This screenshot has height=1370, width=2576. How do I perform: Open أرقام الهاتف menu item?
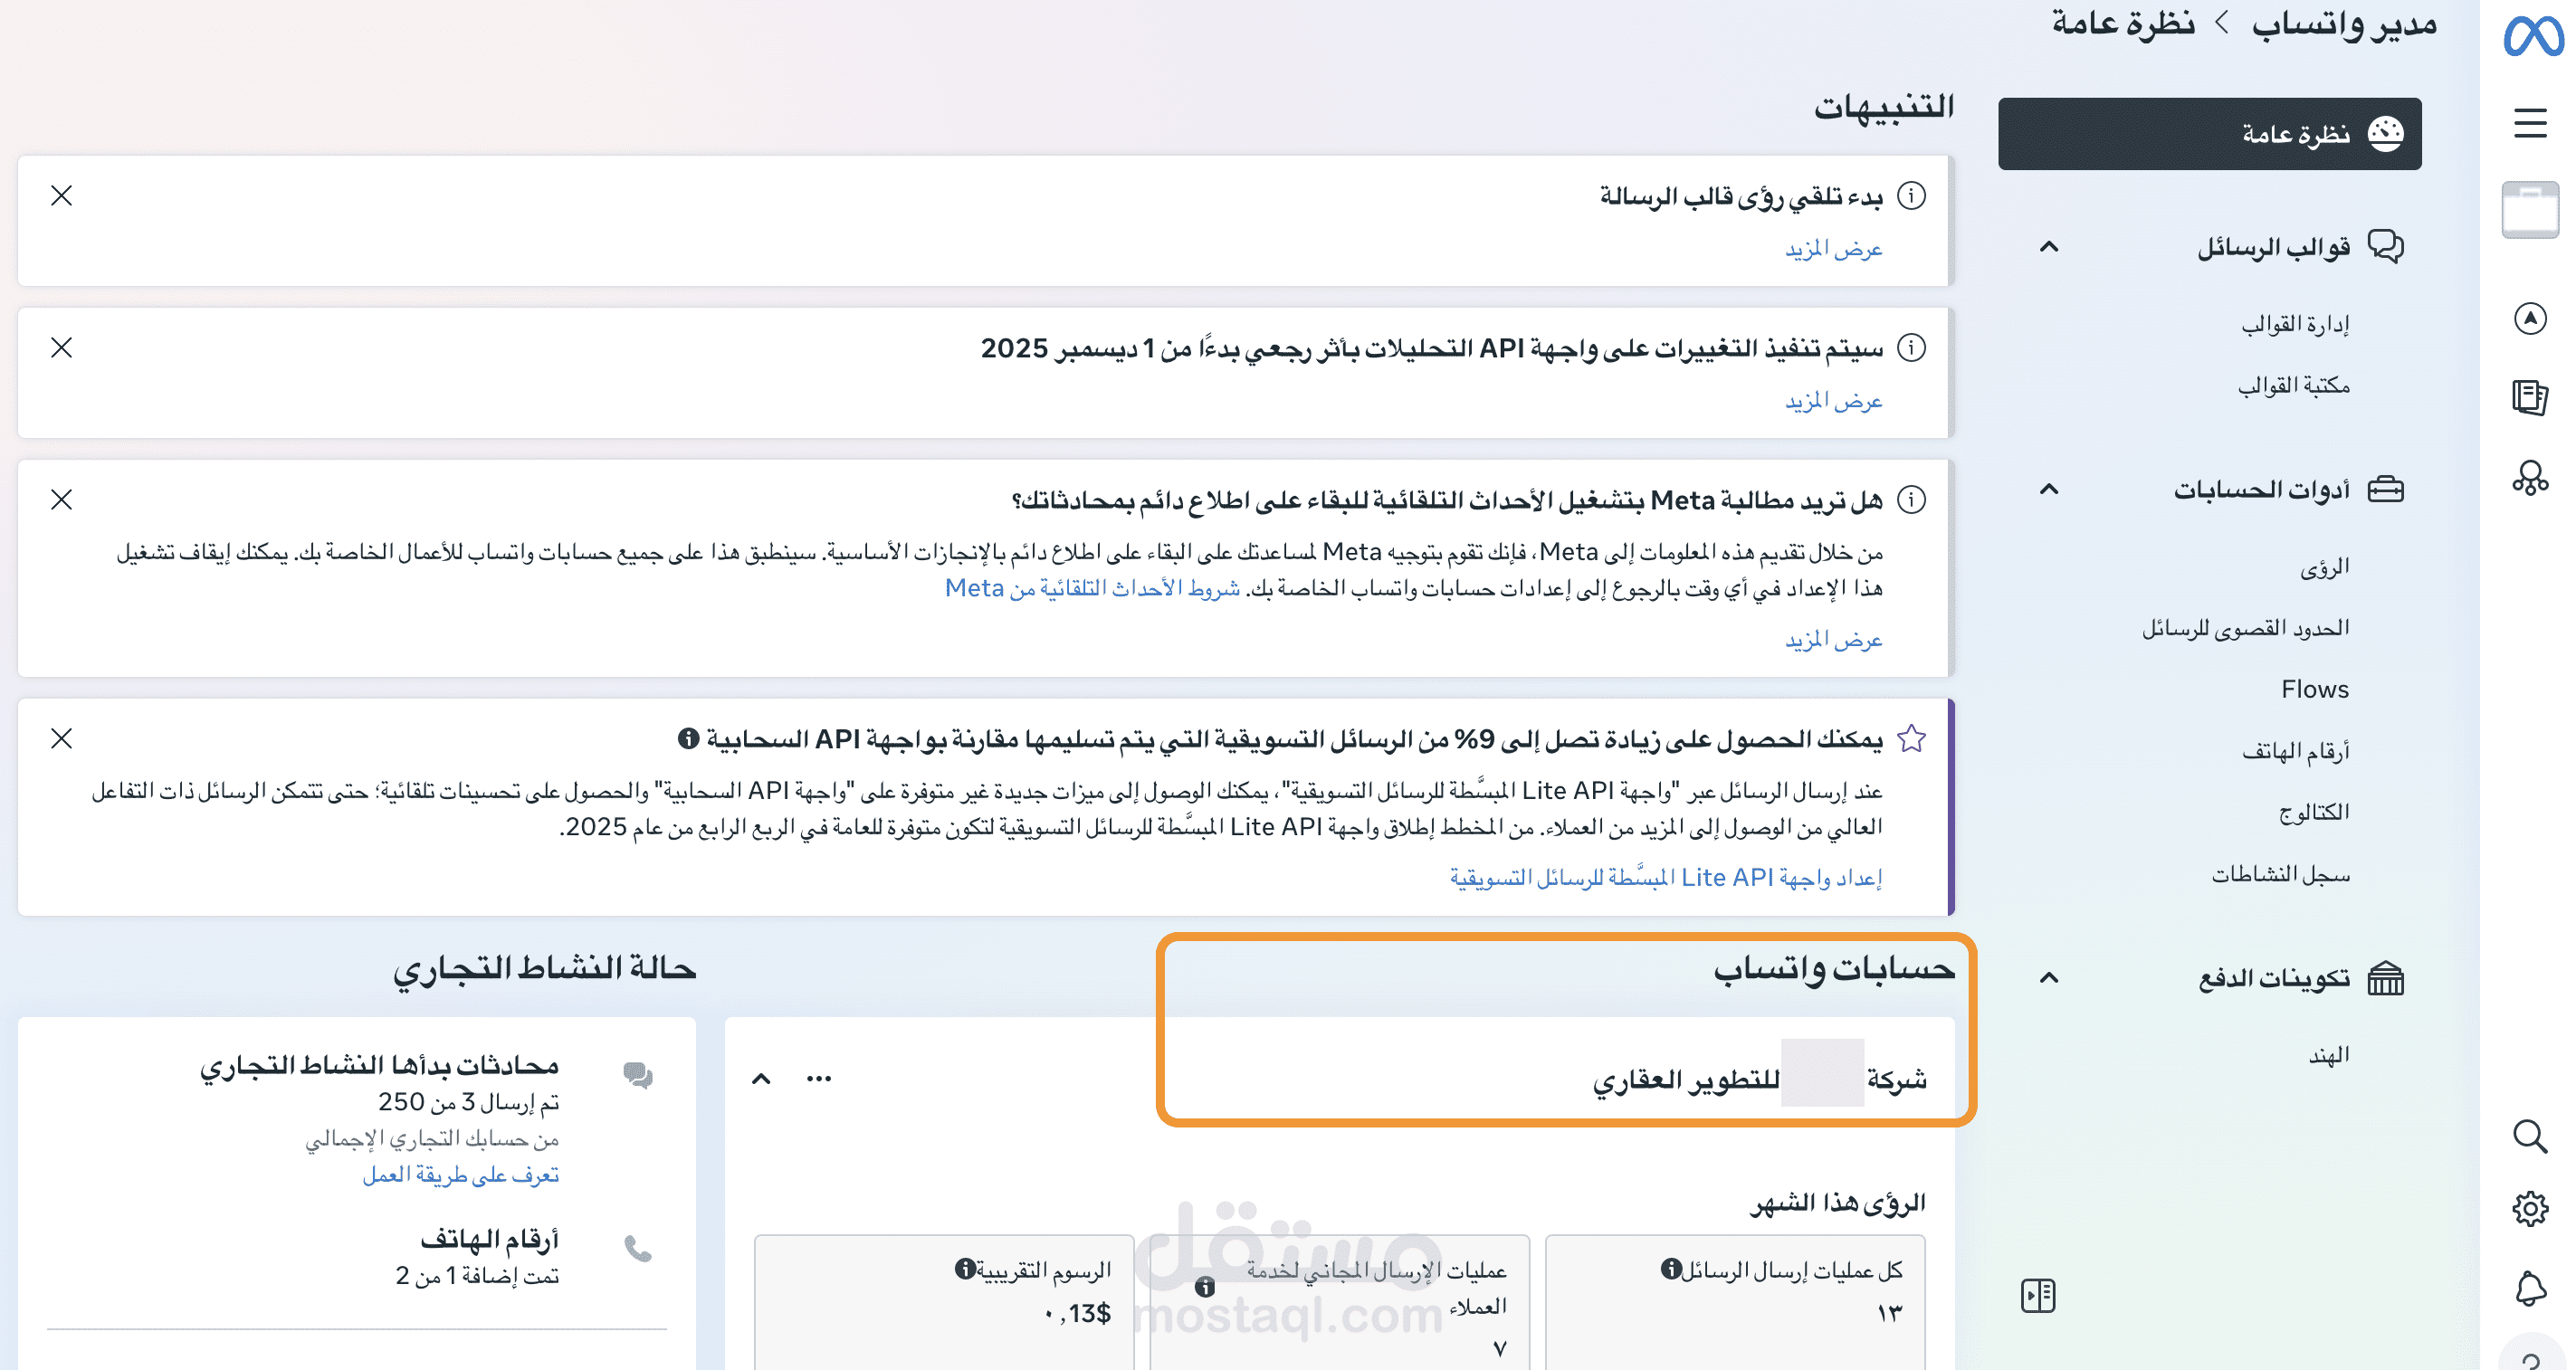(2295, 750)
